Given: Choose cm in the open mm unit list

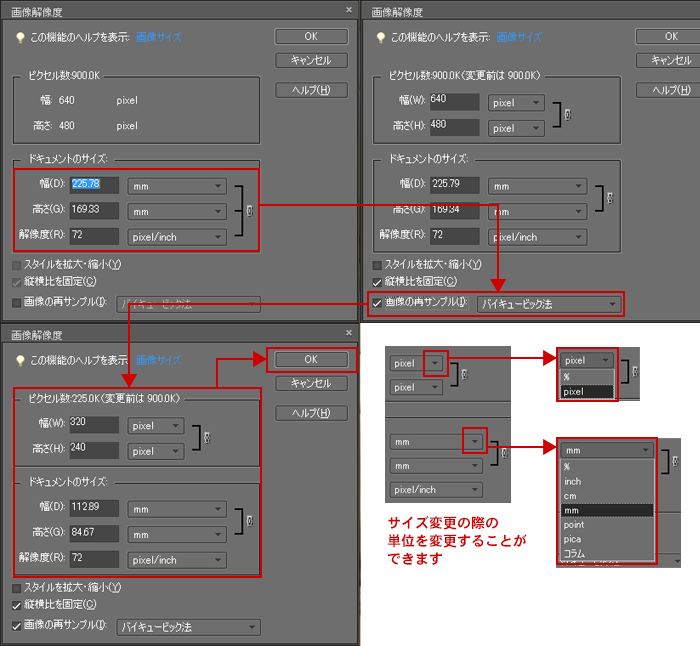Looking at the screenshot, I should click(x=607, y=496).
